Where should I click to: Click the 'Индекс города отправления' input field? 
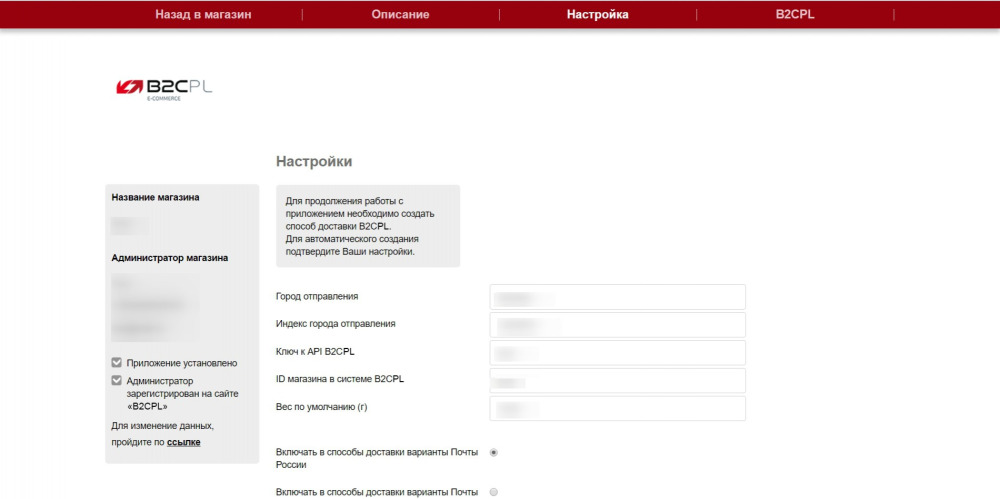pos(617,325)
